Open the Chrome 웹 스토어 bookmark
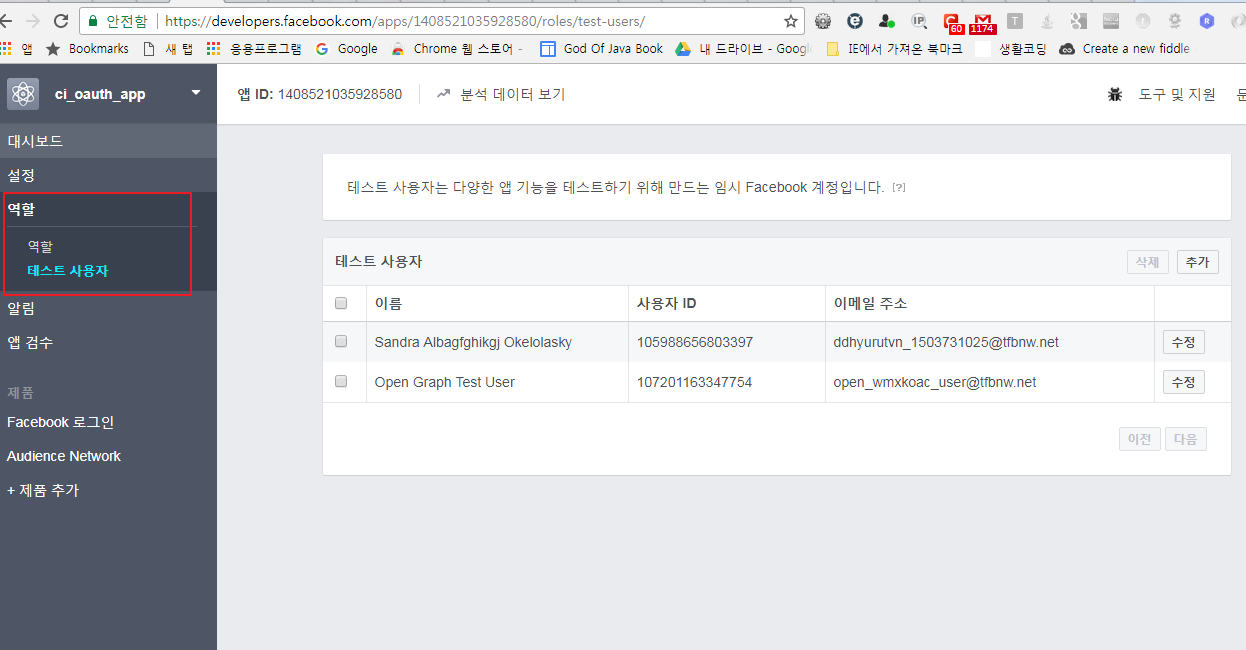Image resolution: width=1246 pixels, height=650 pixels. pyautogui.click(x=457, y=48)
